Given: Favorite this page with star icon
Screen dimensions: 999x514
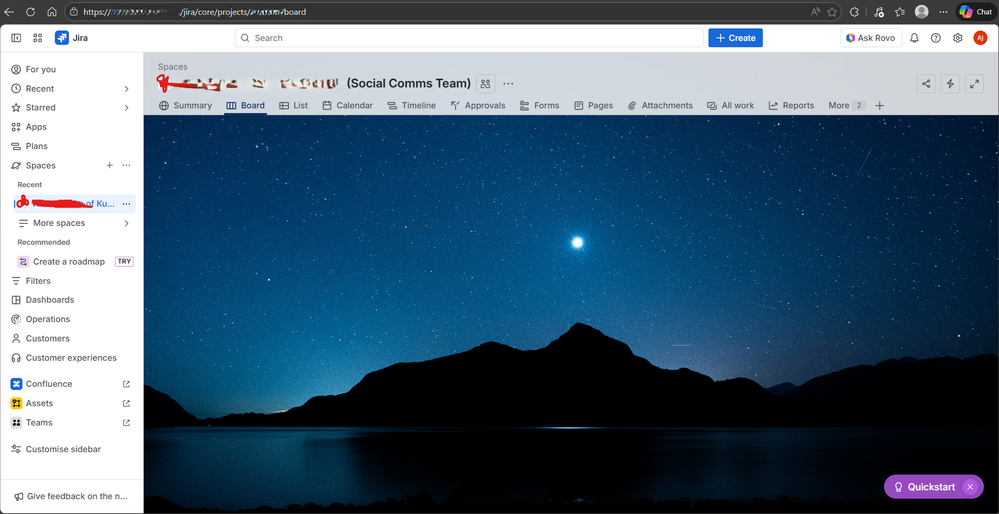Looking at the screenshot, I should 831,11.
